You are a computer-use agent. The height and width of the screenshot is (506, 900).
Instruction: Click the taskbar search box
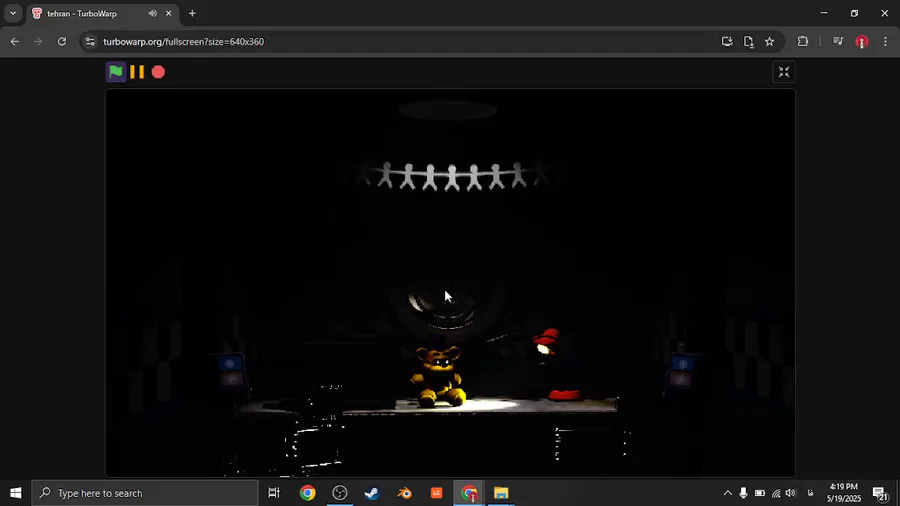click(145, 493)
